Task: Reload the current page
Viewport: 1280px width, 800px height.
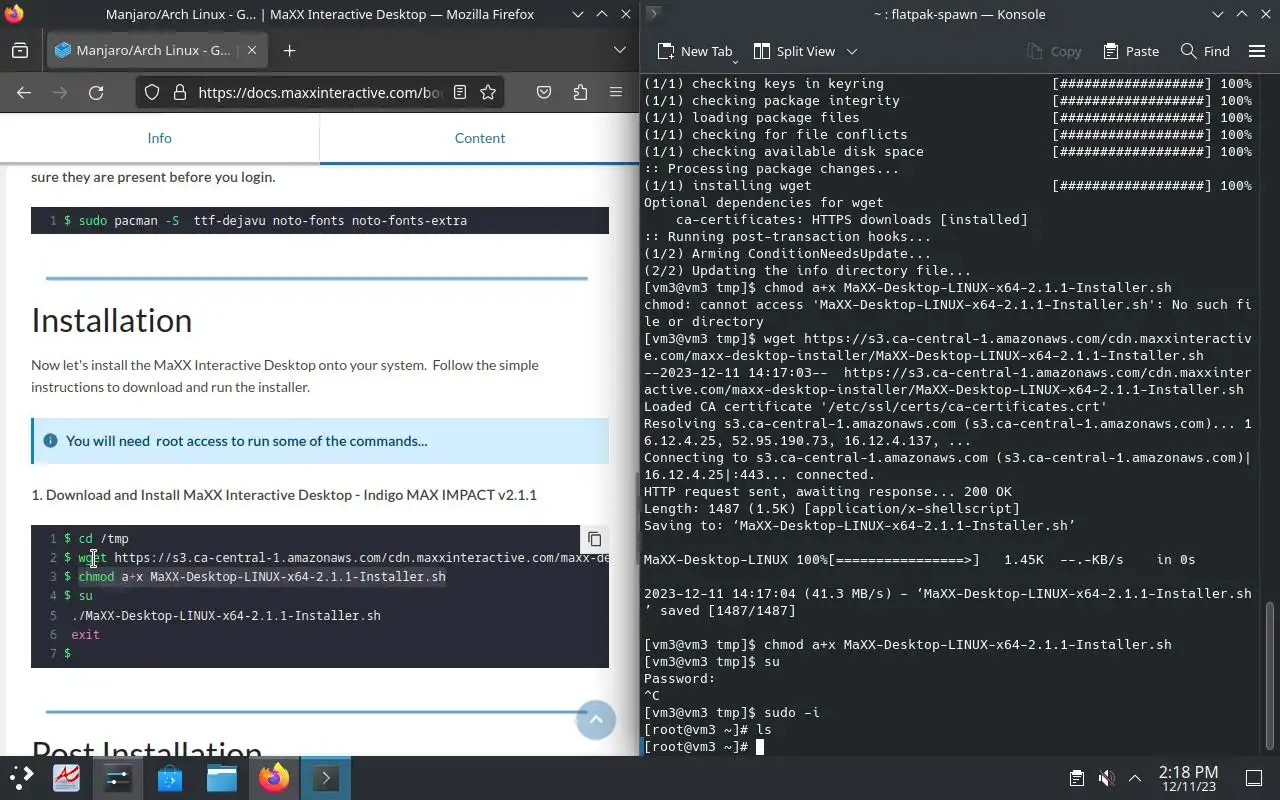Action: click(x=96, y=92)
